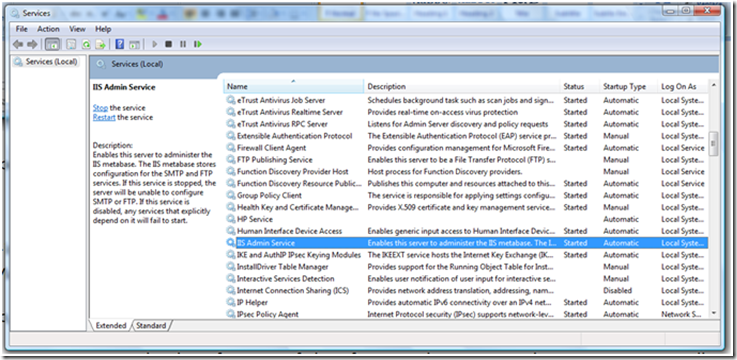Click the gear icon beside HP Service

[231, 219]
